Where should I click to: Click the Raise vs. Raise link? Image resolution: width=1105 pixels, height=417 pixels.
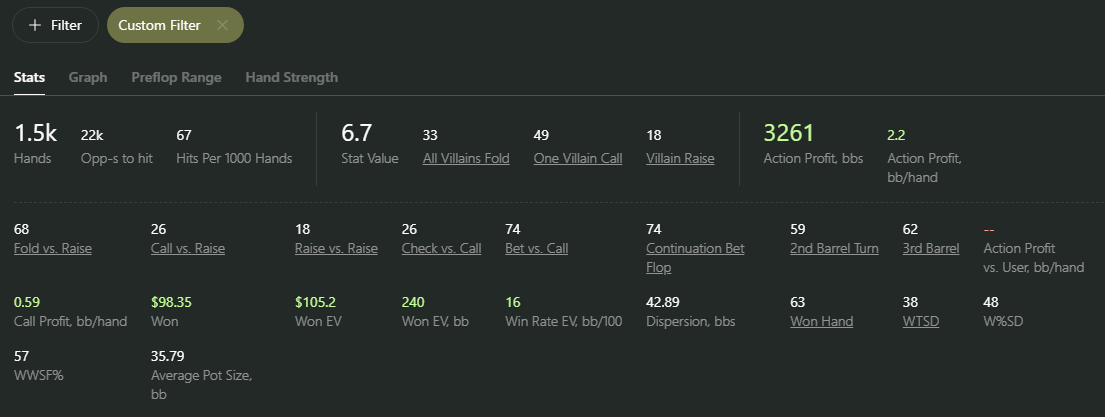pos(336,249)
